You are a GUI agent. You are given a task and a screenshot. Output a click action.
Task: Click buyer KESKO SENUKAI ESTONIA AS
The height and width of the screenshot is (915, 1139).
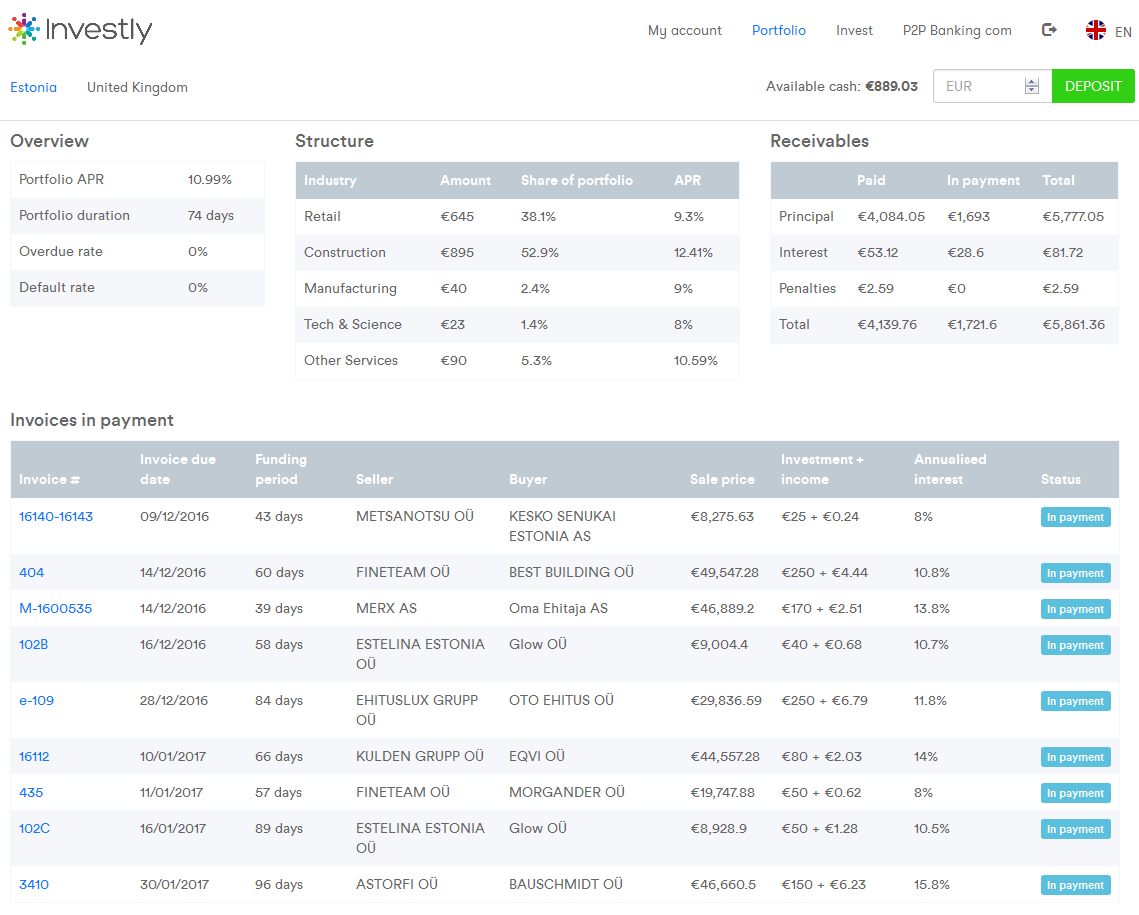[562, 526]
